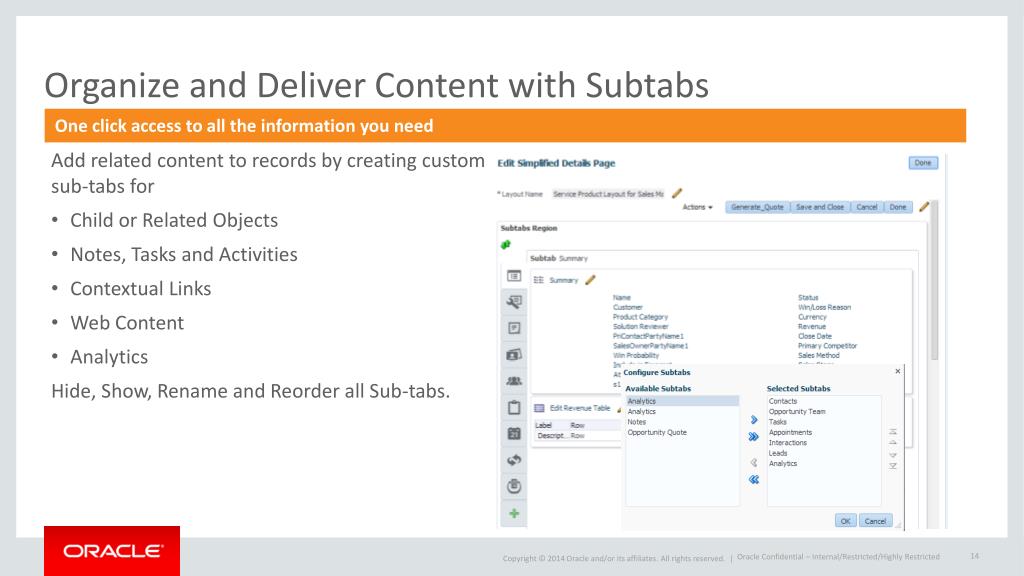Click the PriContactPartyName1 field label
This screenshot has width=1024, height=576.
click(648, 336)
